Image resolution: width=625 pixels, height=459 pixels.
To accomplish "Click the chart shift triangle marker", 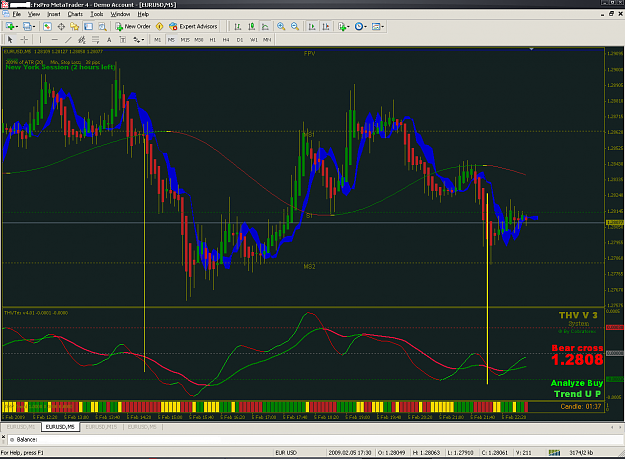I will click(x=531, y=49).
